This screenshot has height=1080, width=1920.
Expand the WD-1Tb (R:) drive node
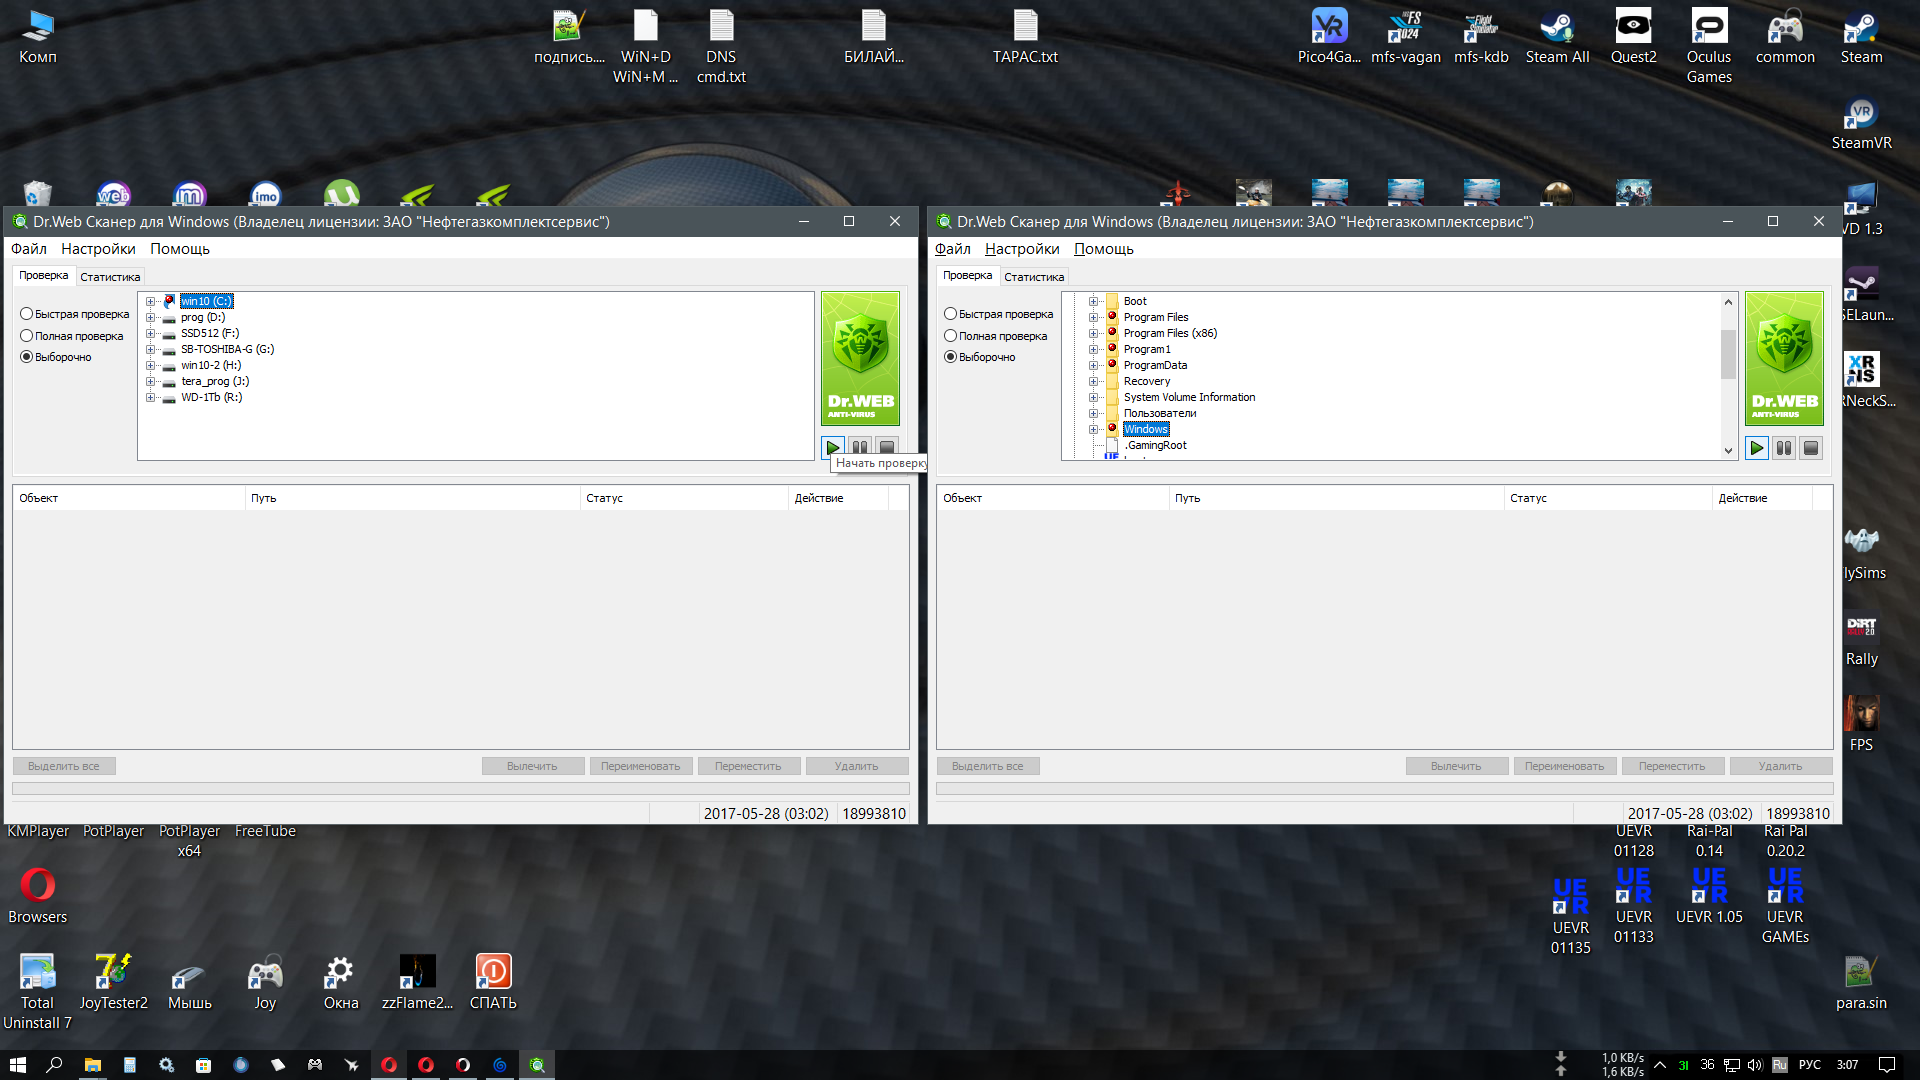(x=151, y=397)
